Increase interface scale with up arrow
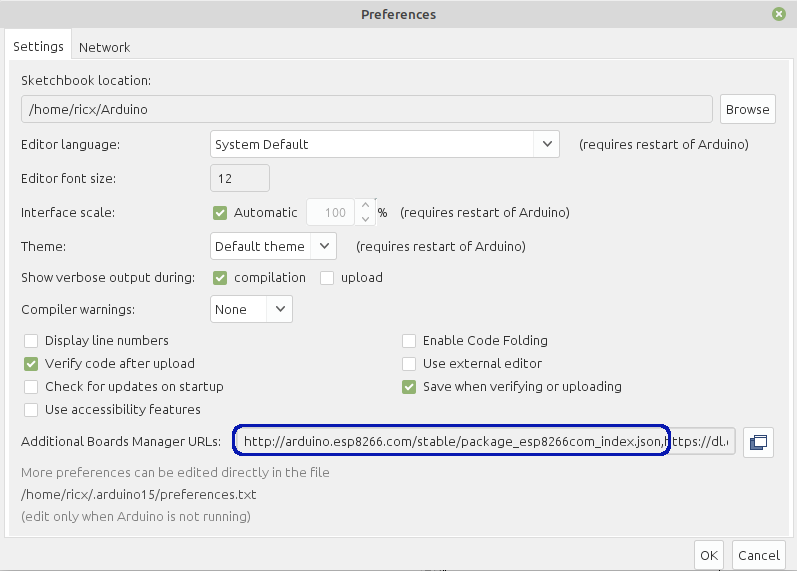Viewport: 797px width, 571px height. tap(365, 205)
